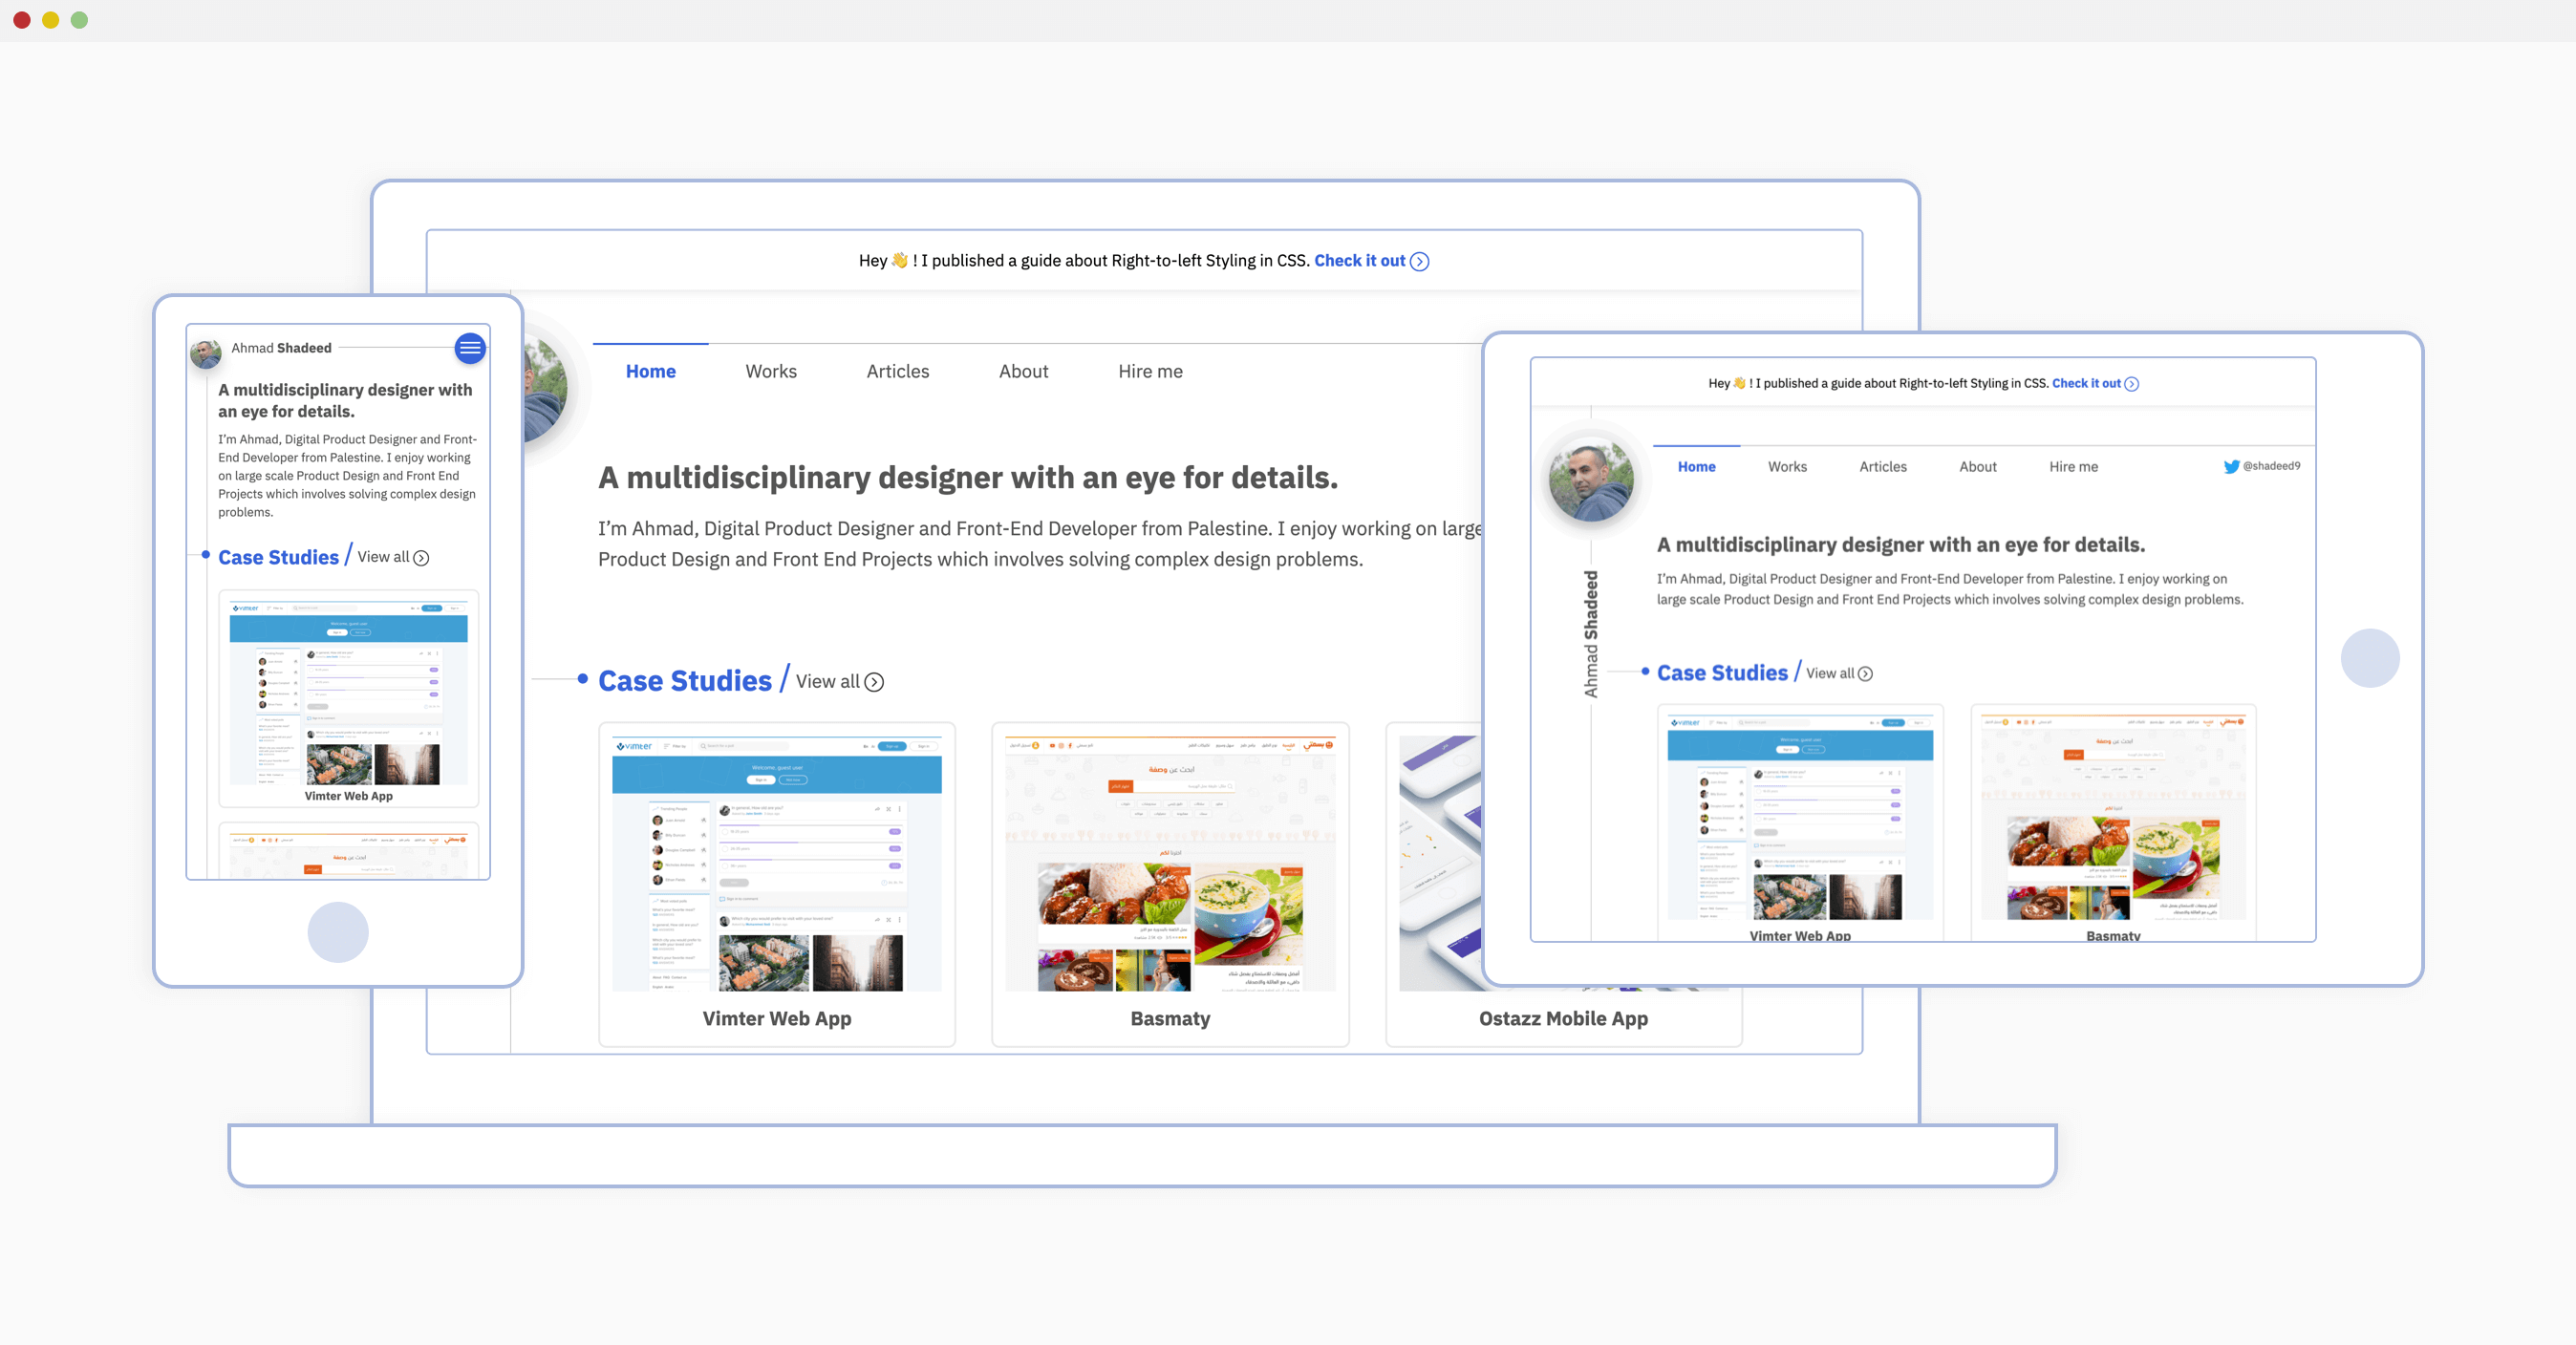Click the circled arrow after View all in the desktop view
Viewport: 2576px width, 1345px height.
[874, 682]
